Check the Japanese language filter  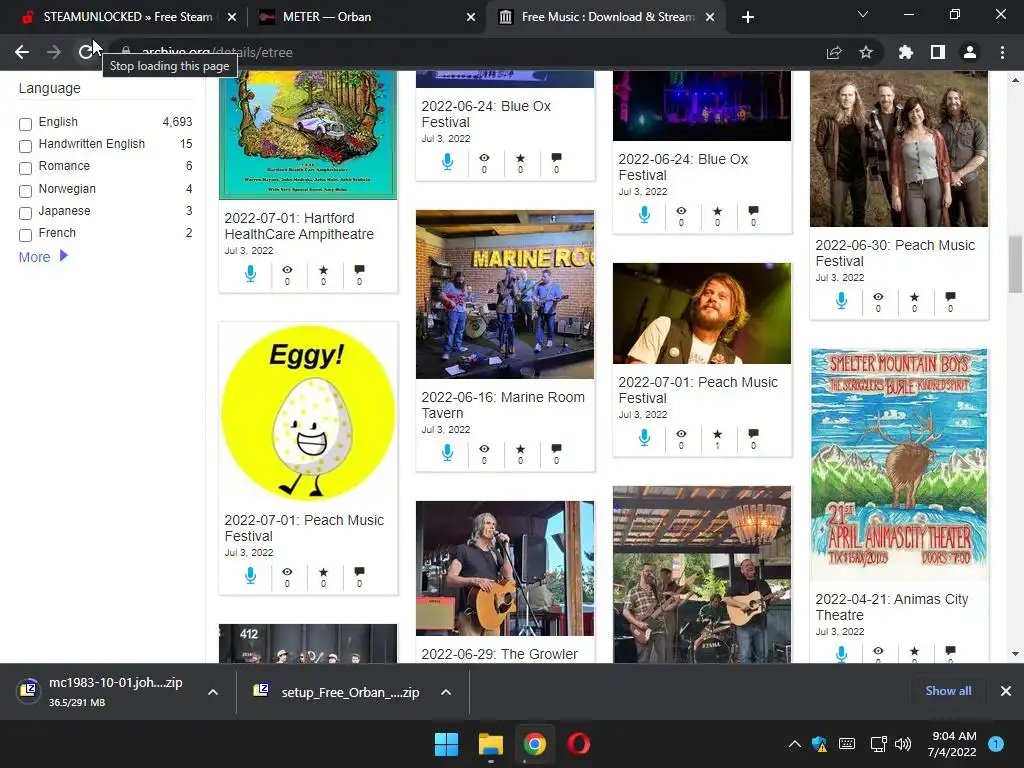(x=25, y=214)
